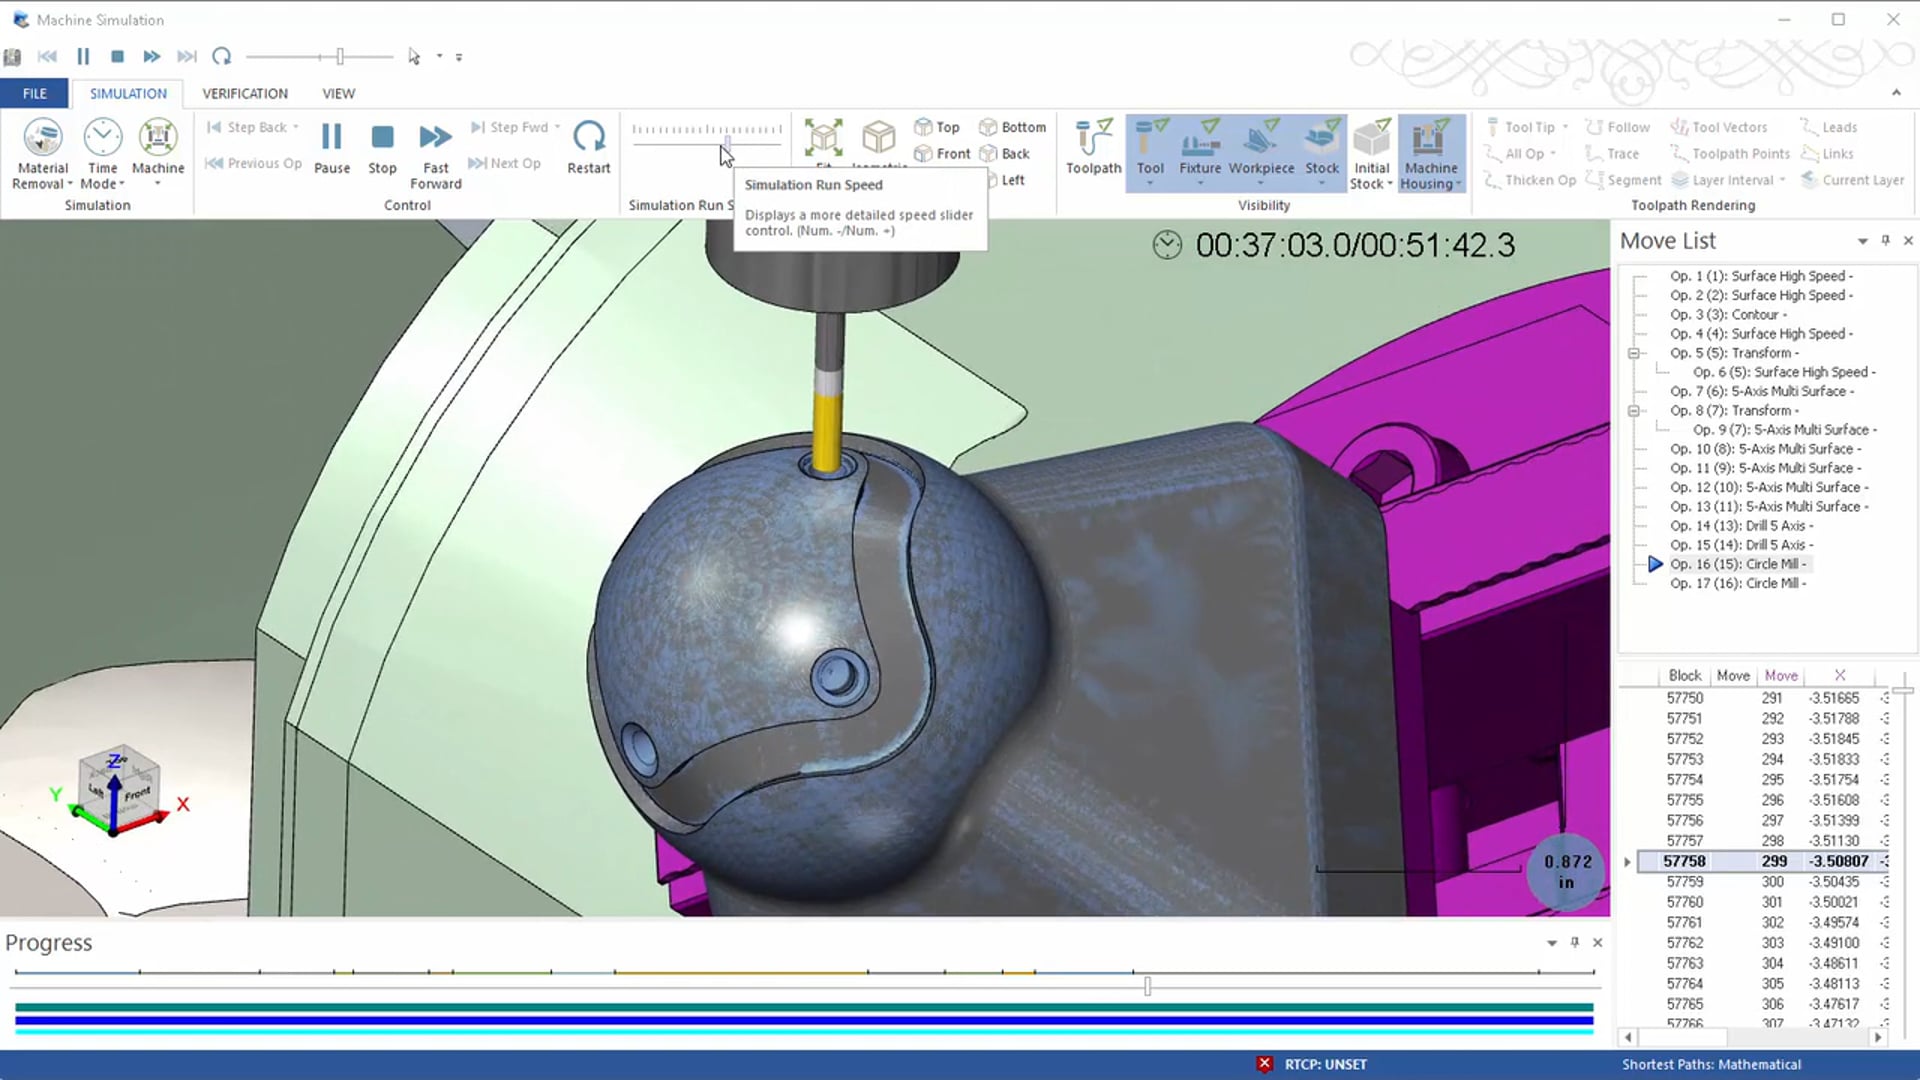The image size is (1920, 1080).
Task: Click the SIMULATION ribbon tab
Action: [128, 92]
